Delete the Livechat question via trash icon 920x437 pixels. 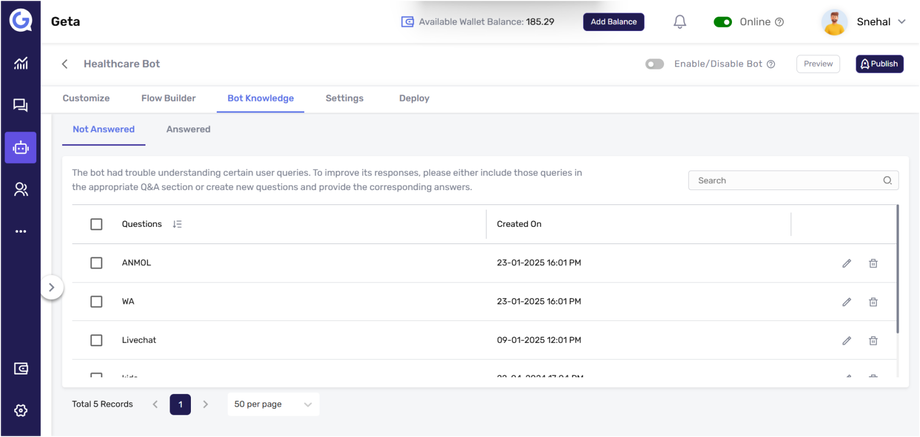pos(873,341)
